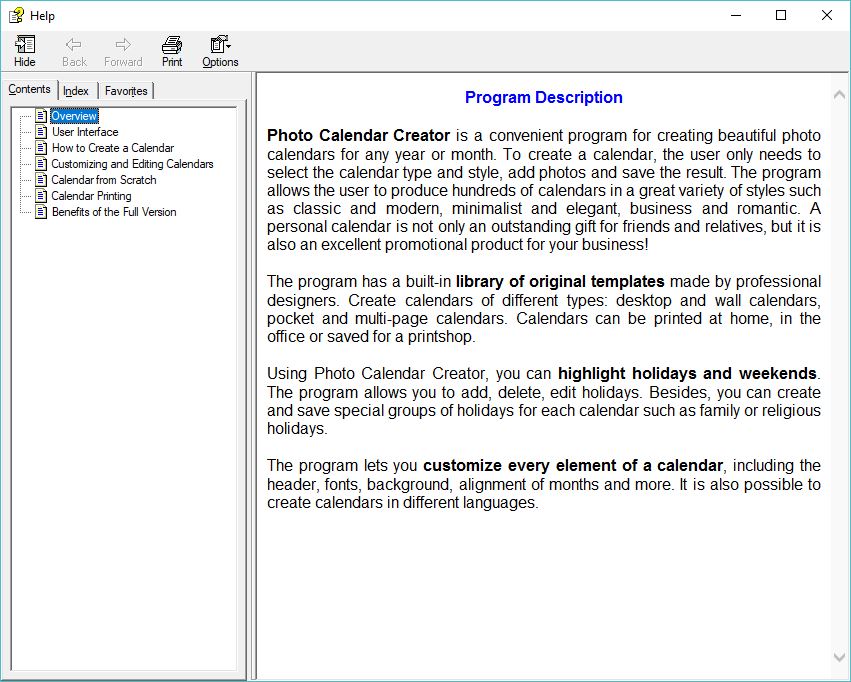This screenshot has height=682, width=851.
Task: Click the Forward arrow button
Action: coord(123,52)
